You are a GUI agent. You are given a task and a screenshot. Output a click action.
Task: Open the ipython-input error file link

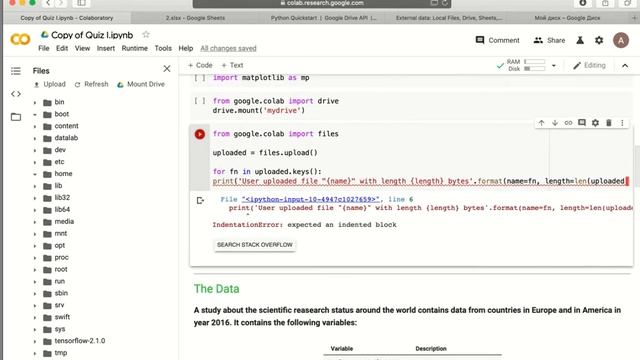[x=311, y=199]
